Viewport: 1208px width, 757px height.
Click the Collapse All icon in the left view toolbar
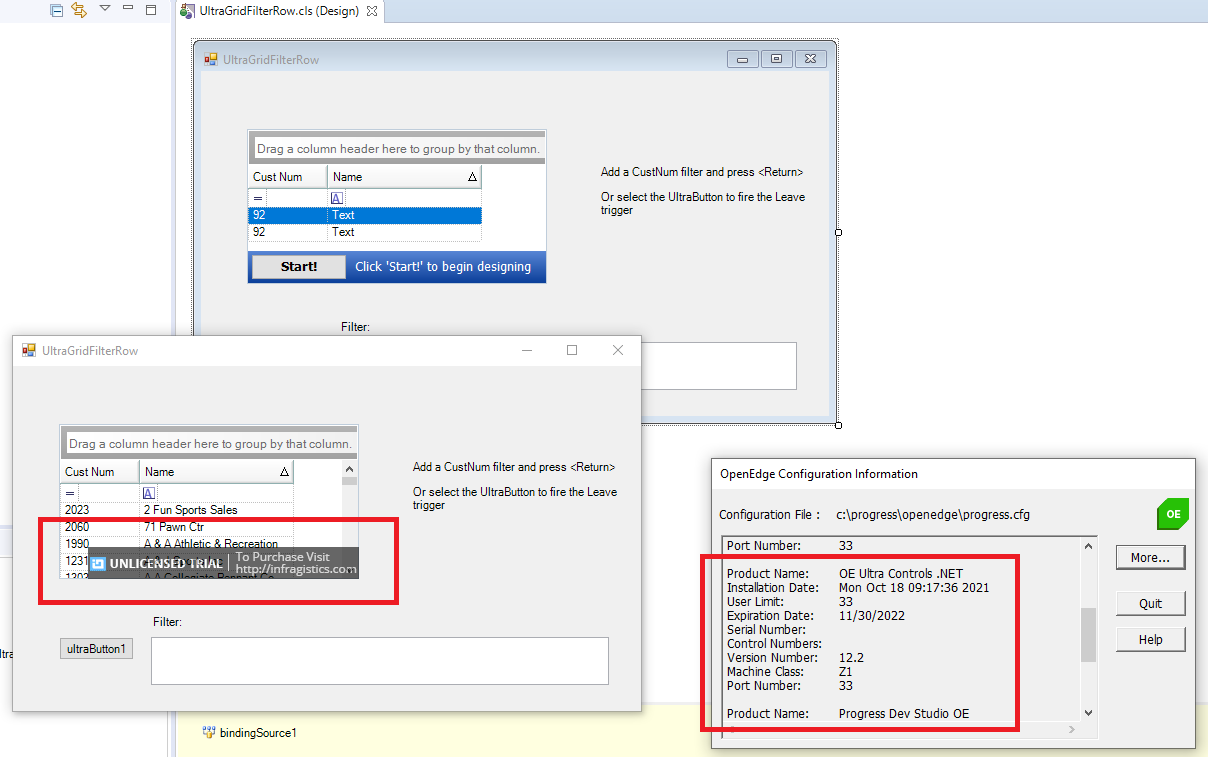pyautogui.click(x=57, y=10)
